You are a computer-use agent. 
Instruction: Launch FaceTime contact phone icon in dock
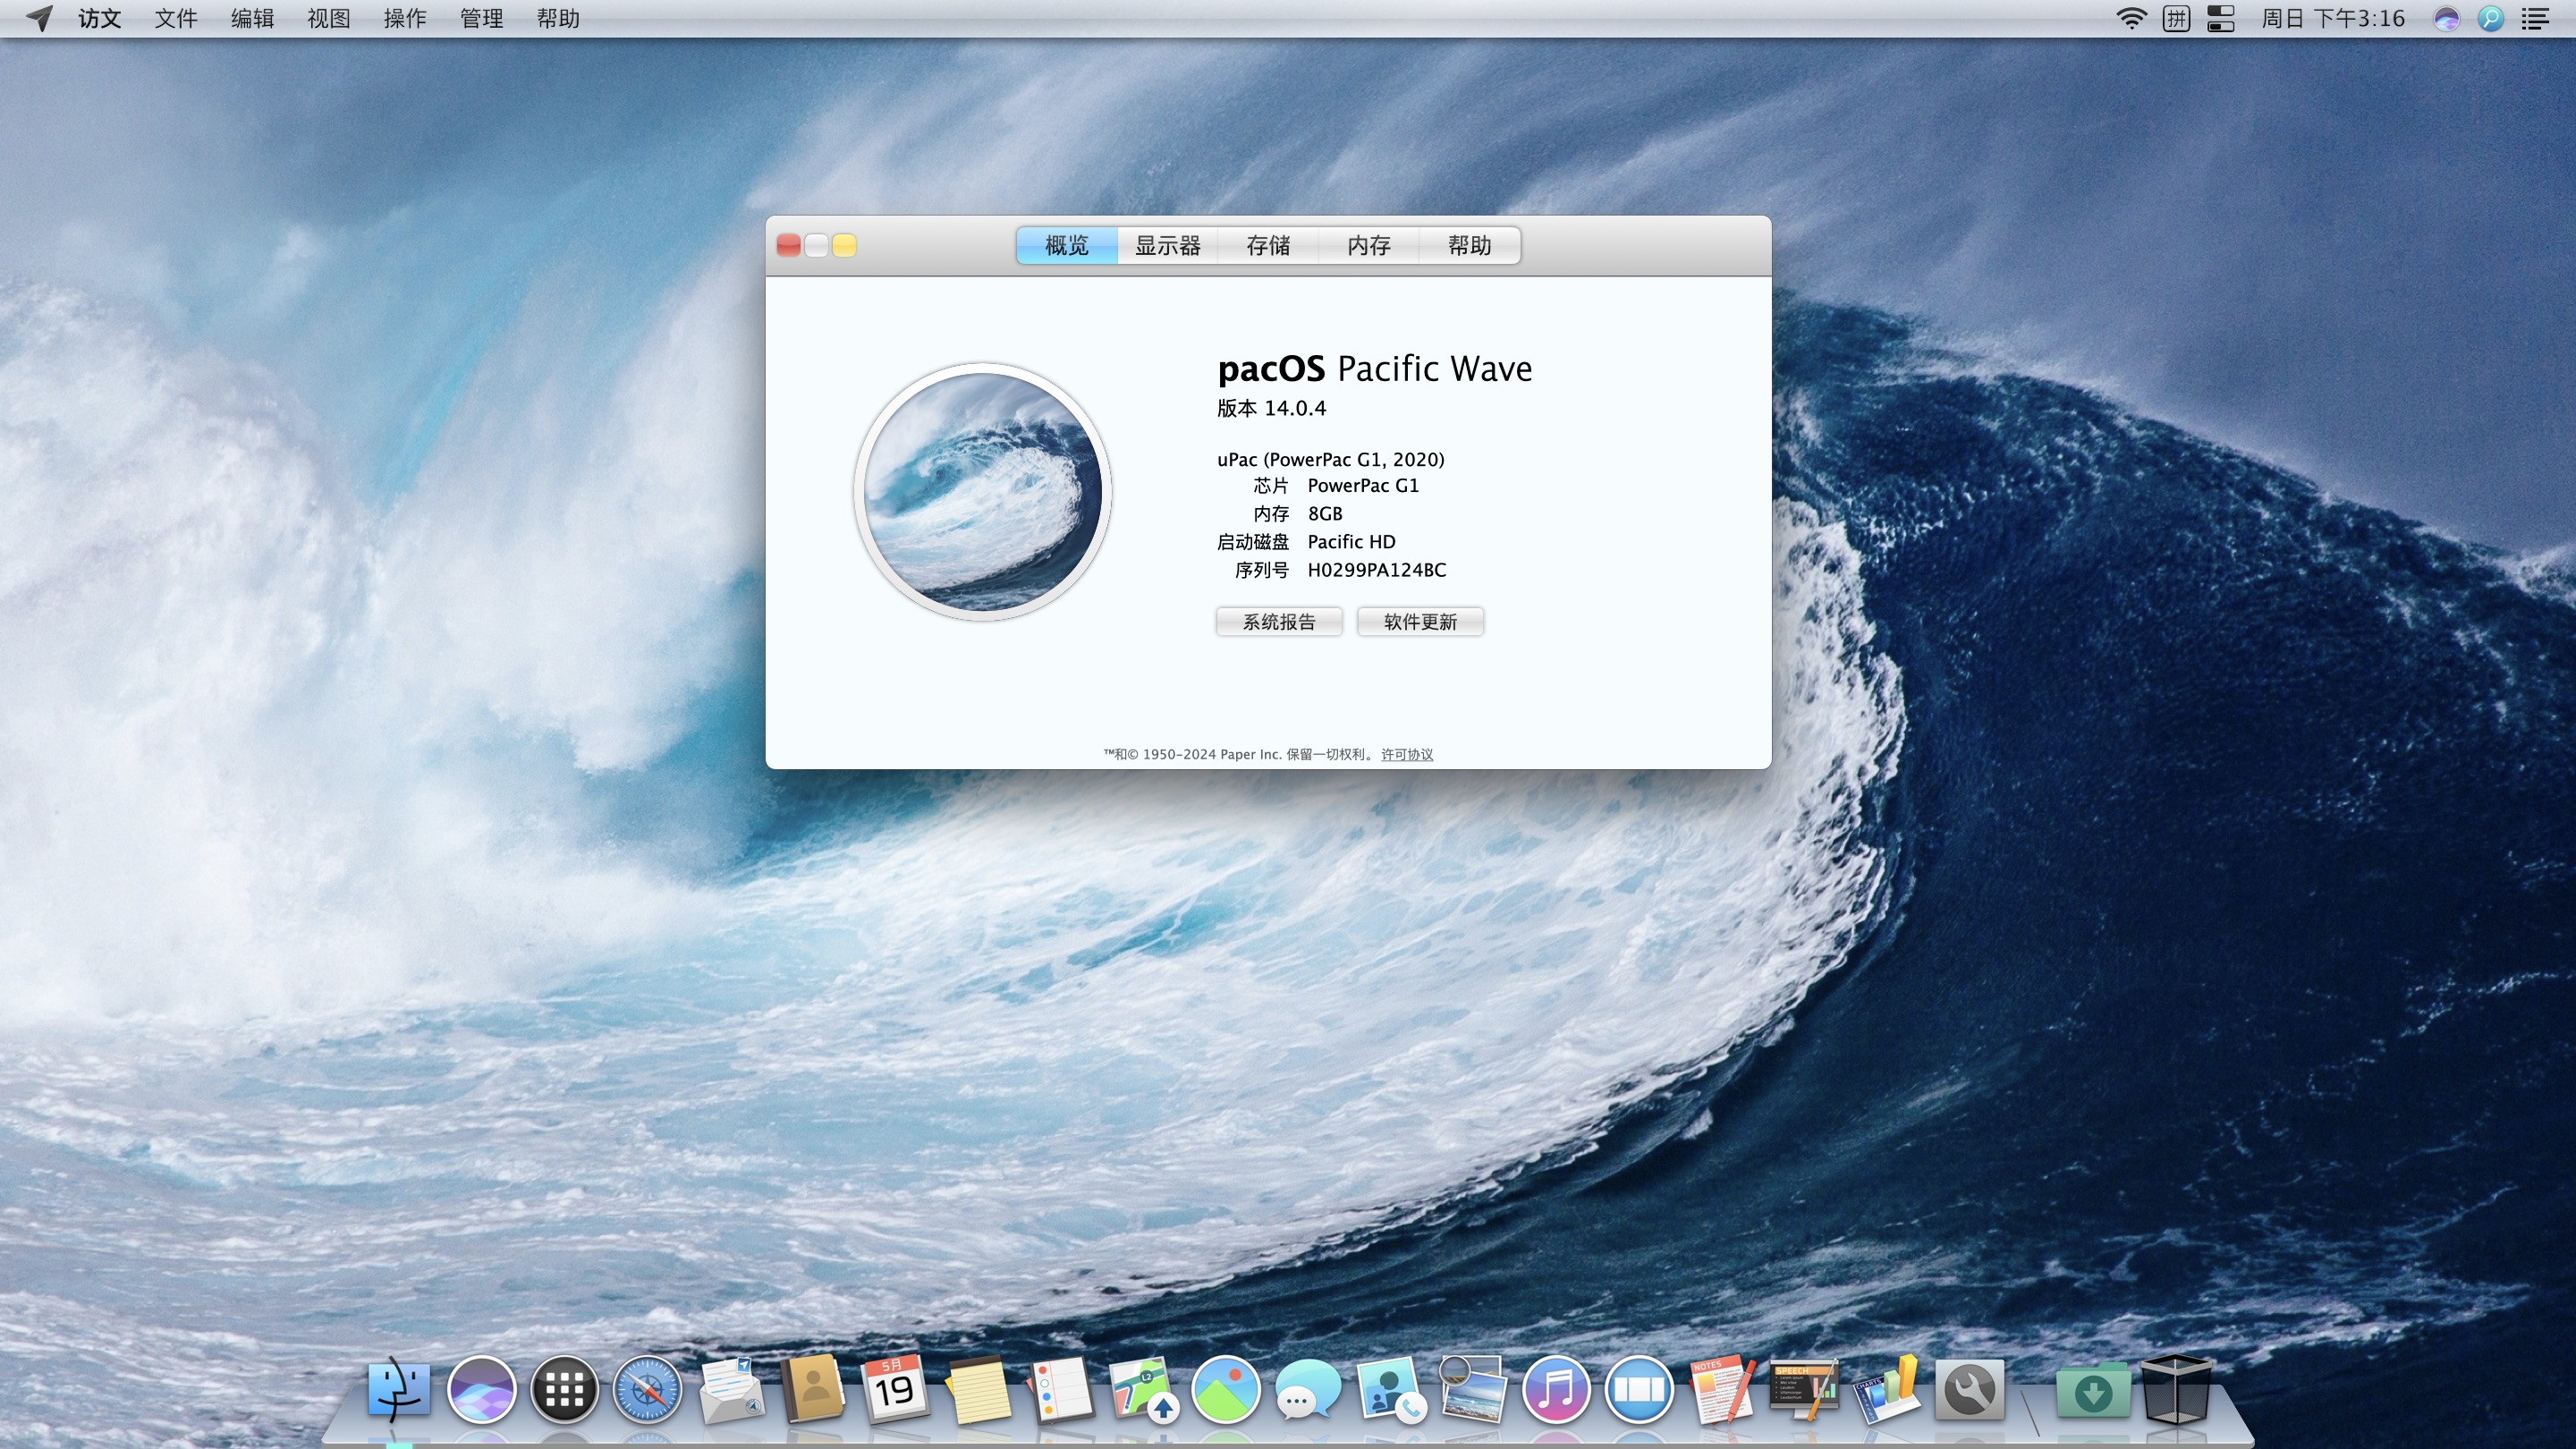[1391, 1389]
